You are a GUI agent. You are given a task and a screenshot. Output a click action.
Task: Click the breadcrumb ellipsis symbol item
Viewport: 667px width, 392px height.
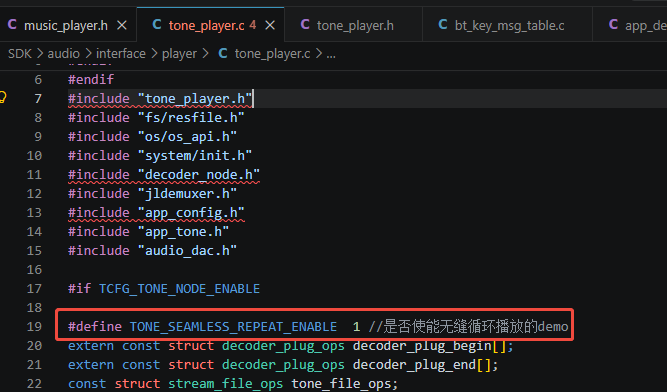click(x=331, y=55)
